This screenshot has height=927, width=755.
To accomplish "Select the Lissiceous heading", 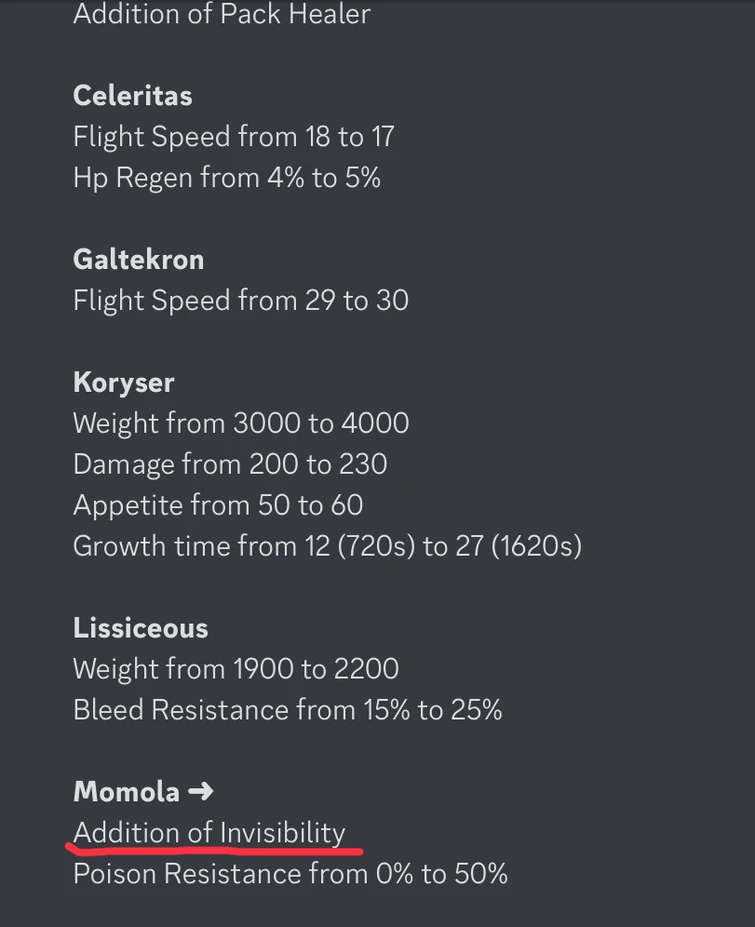I will coord(140,628).
